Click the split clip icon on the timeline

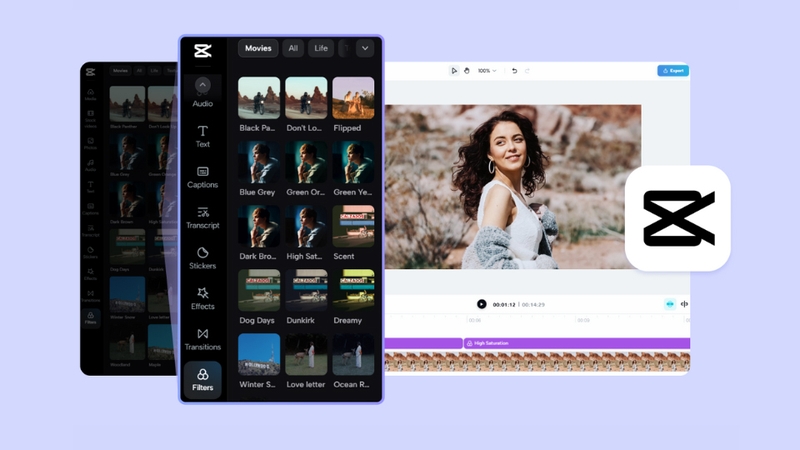684,304
